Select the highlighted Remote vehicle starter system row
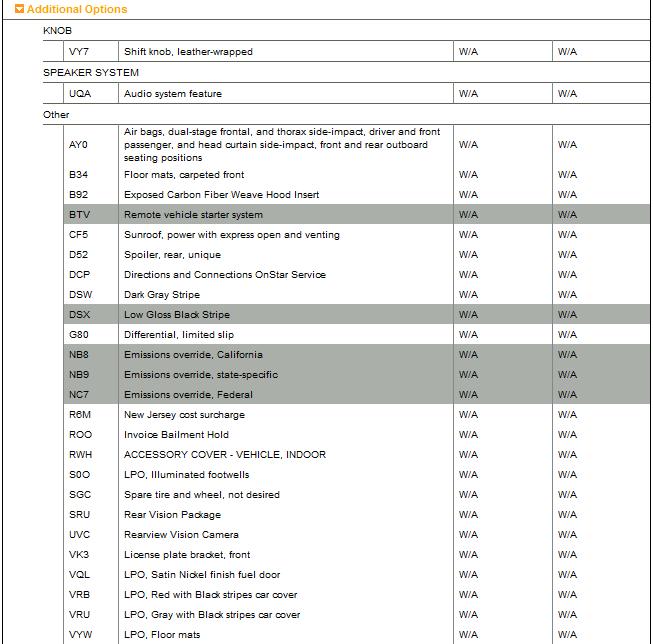The image size is (653, 644). point(193,215)
